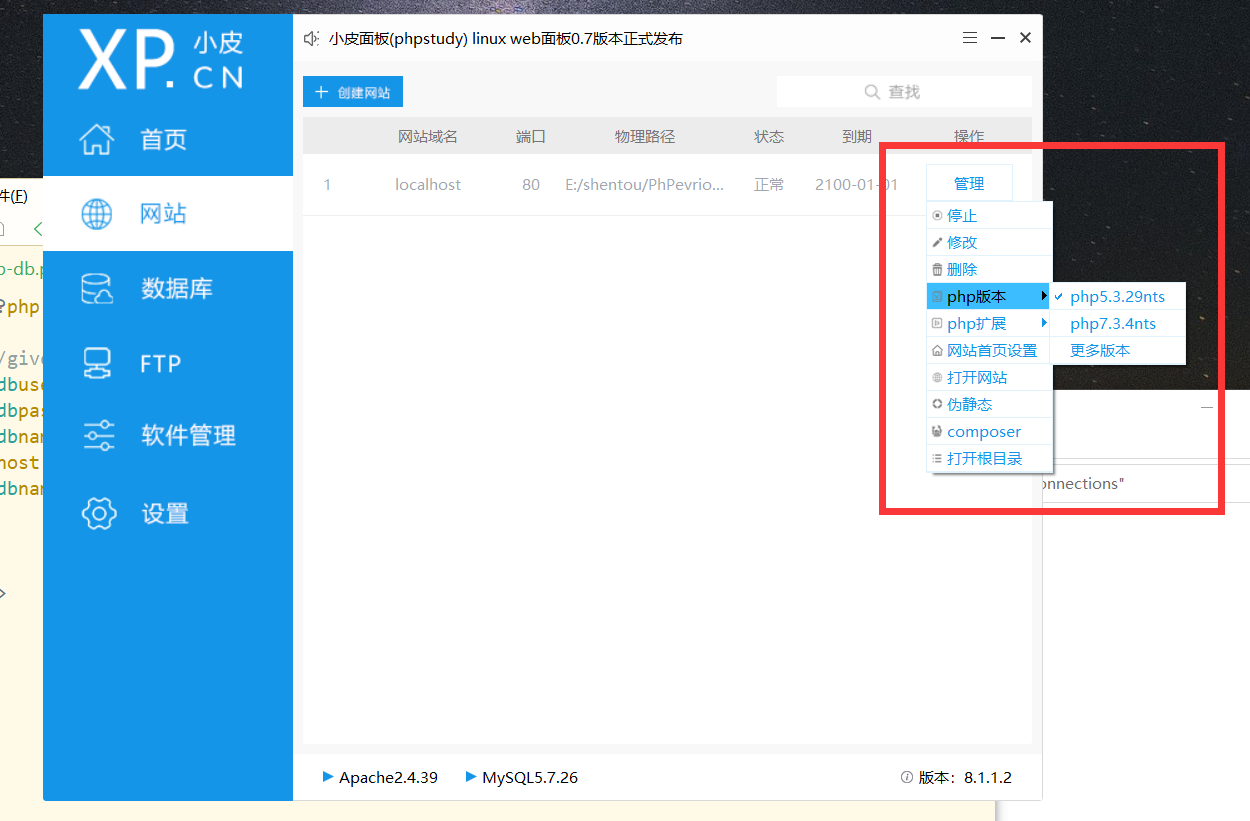Open the hamburger menu icon in title bar

coord(970,38)
